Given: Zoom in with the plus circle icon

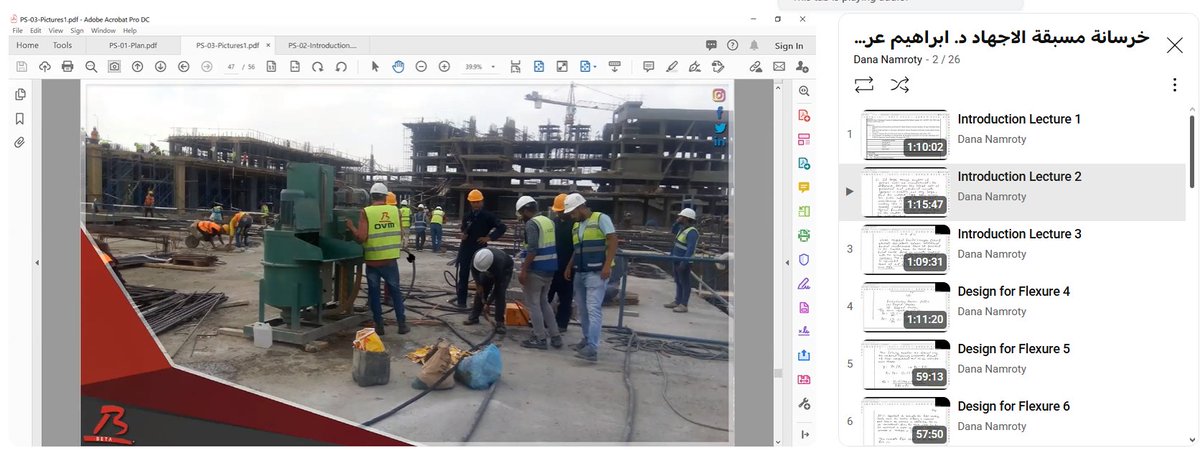Looking at the screenshot, I should [x=444, y=66].
